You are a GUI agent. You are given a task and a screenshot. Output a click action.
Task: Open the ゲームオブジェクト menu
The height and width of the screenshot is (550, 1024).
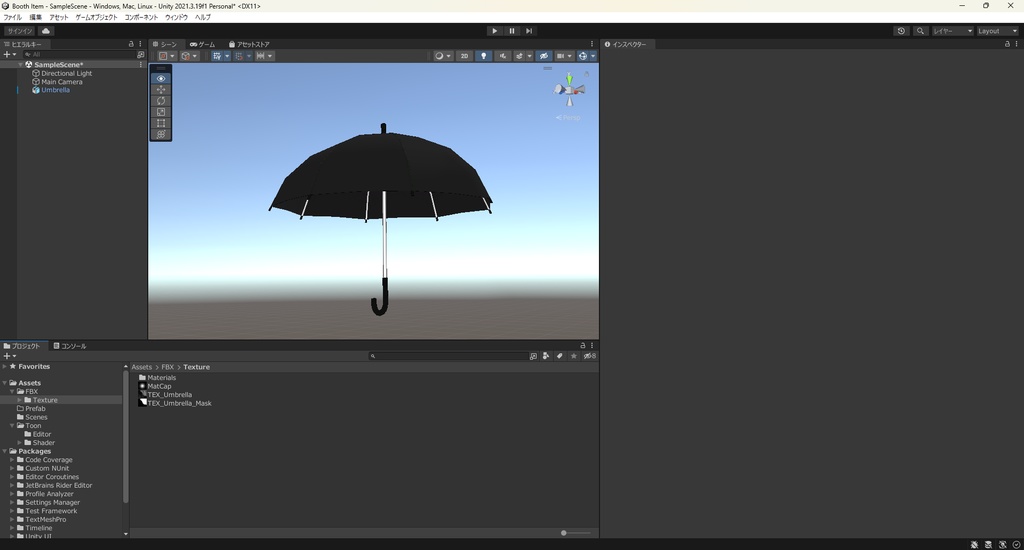(96, 18)
